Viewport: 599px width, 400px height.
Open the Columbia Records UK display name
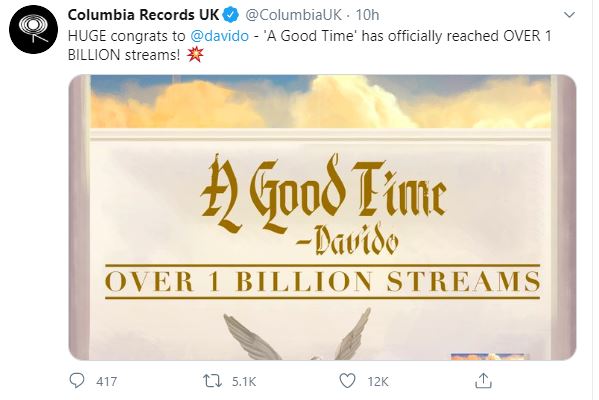tap(143, 15)
